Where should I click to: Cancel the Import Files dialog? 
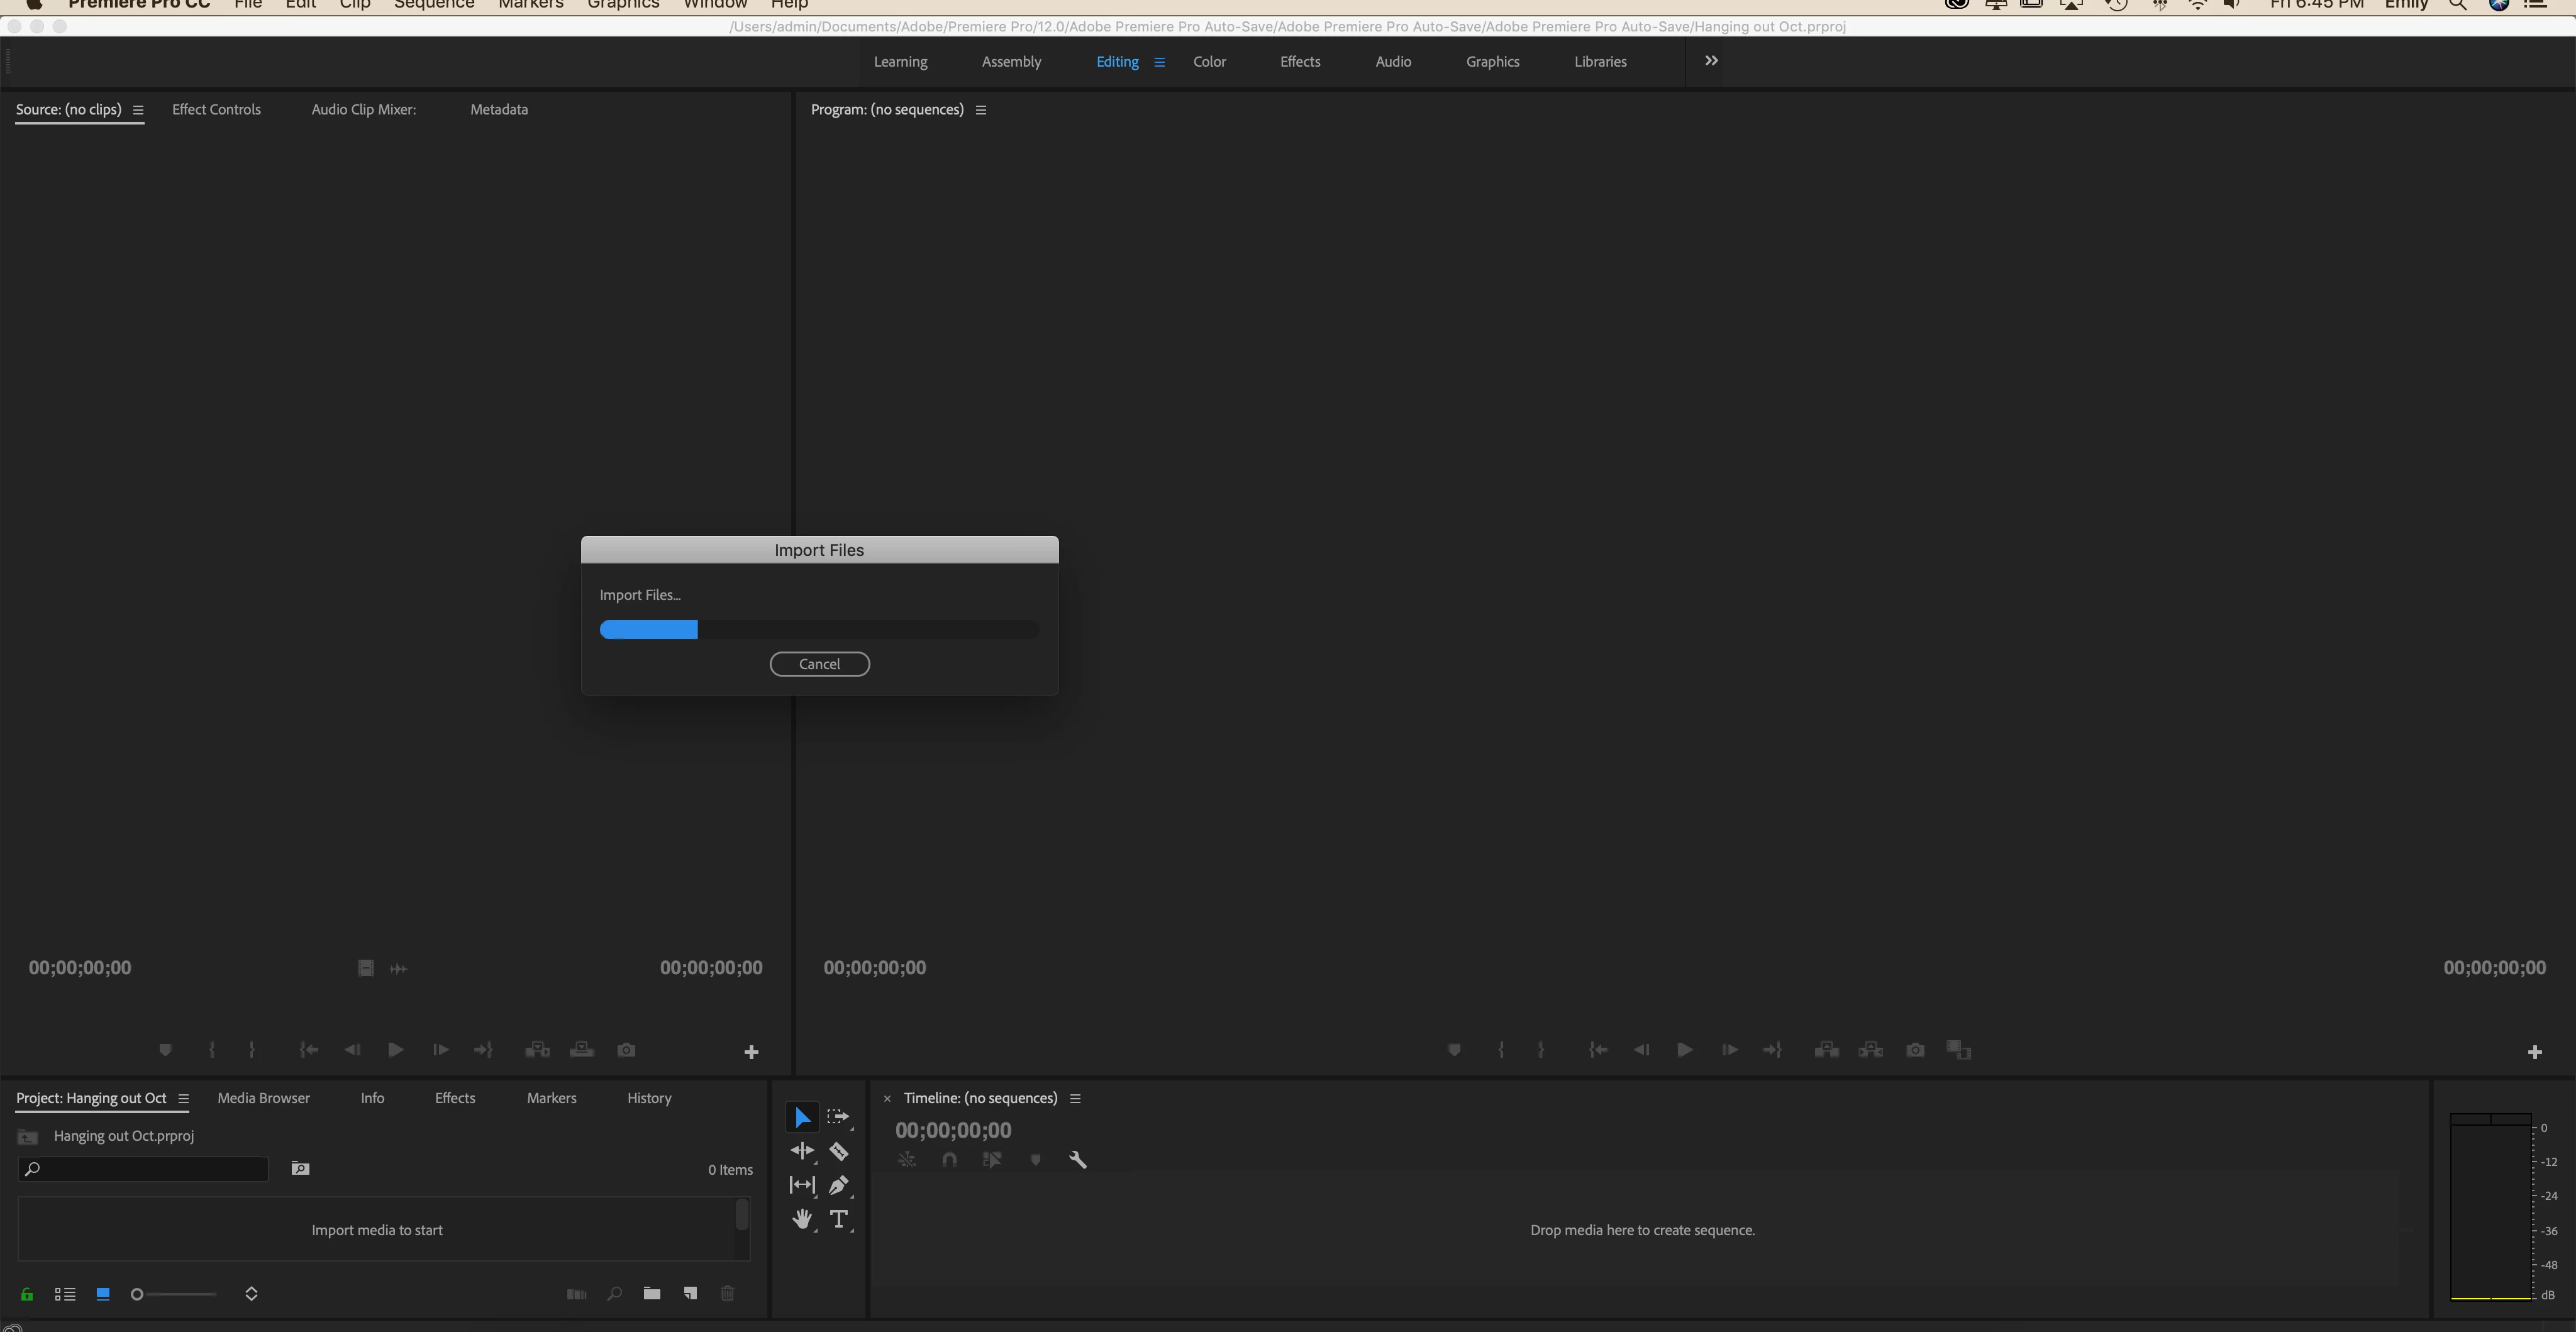pos(819,664)
